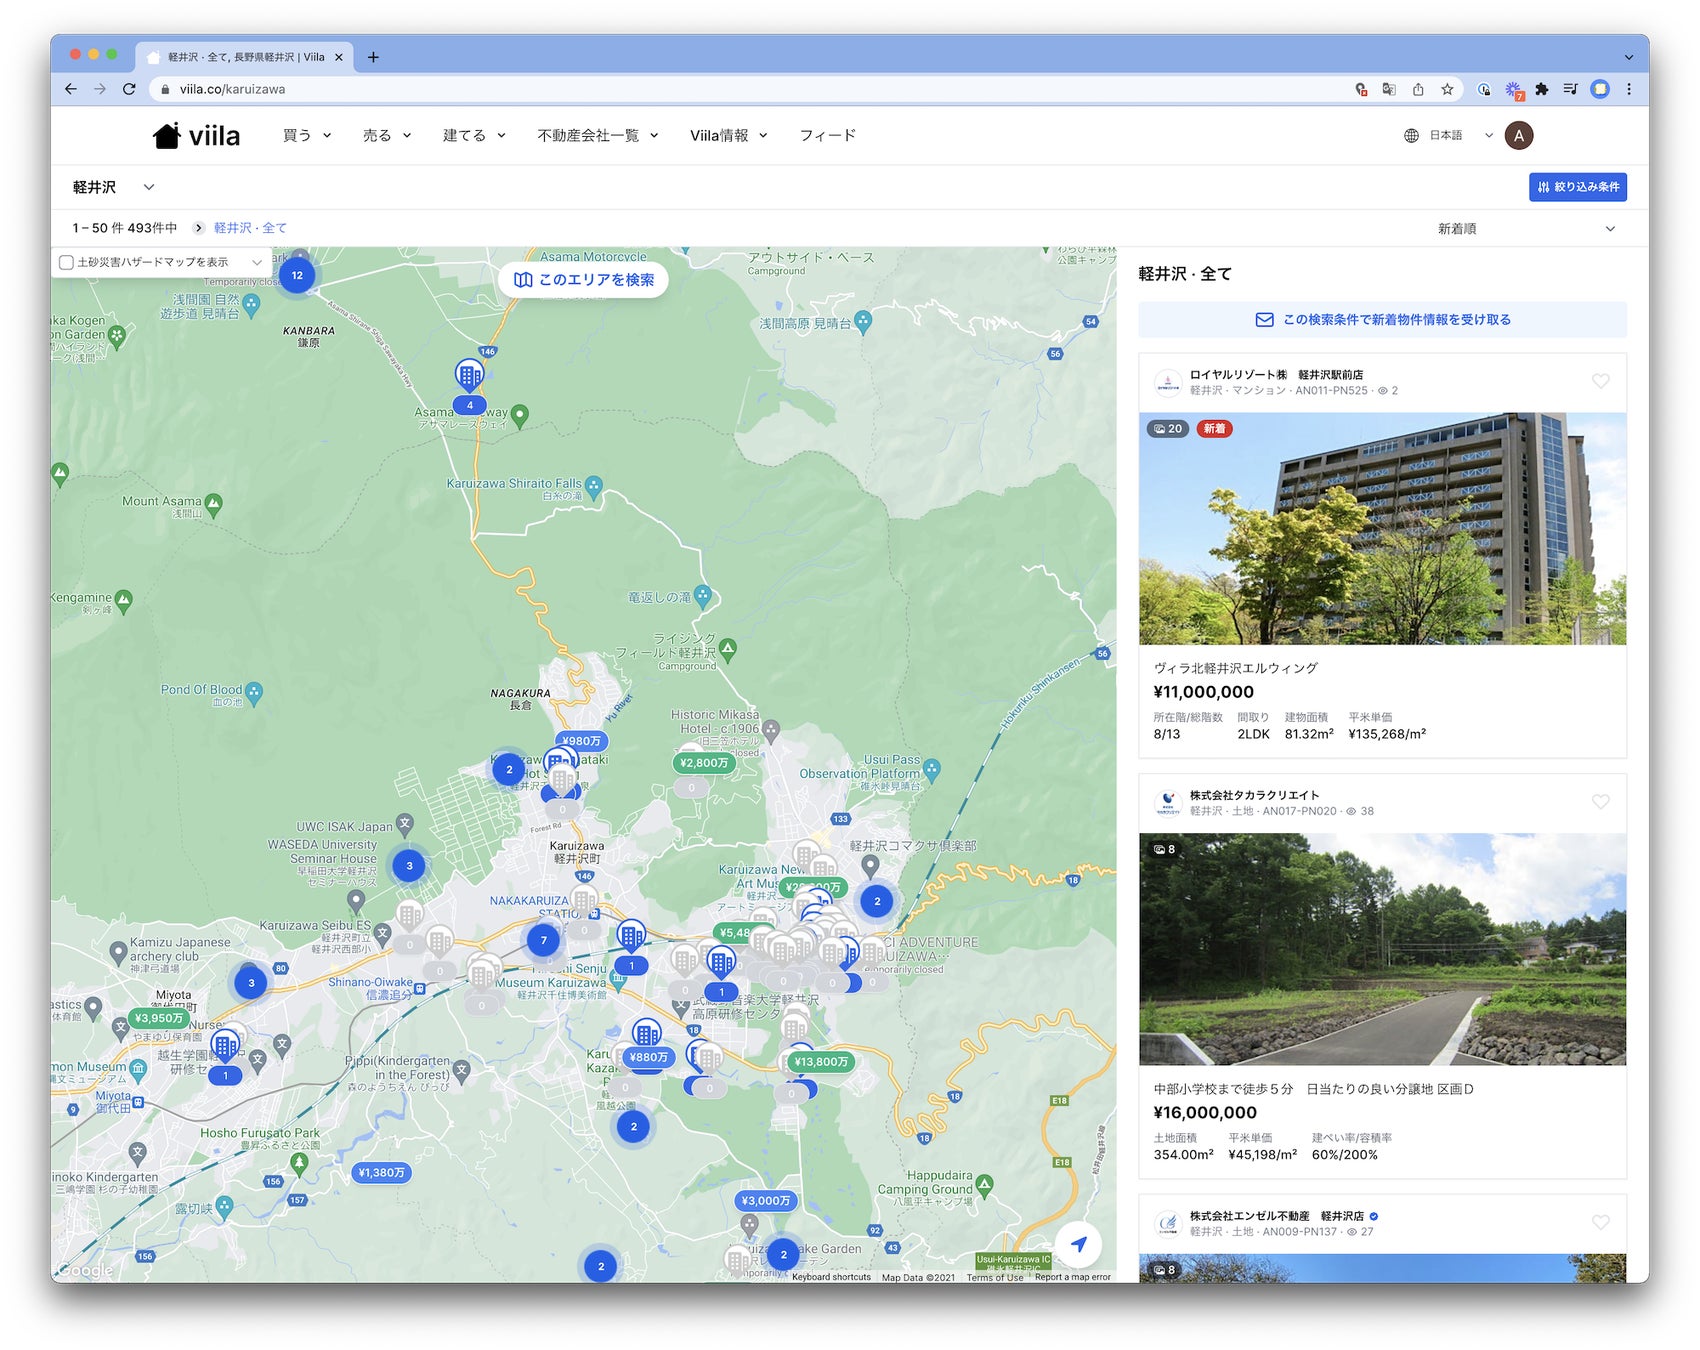
Task: Open the user avatar A profile
Action: tap(1518, 136)
